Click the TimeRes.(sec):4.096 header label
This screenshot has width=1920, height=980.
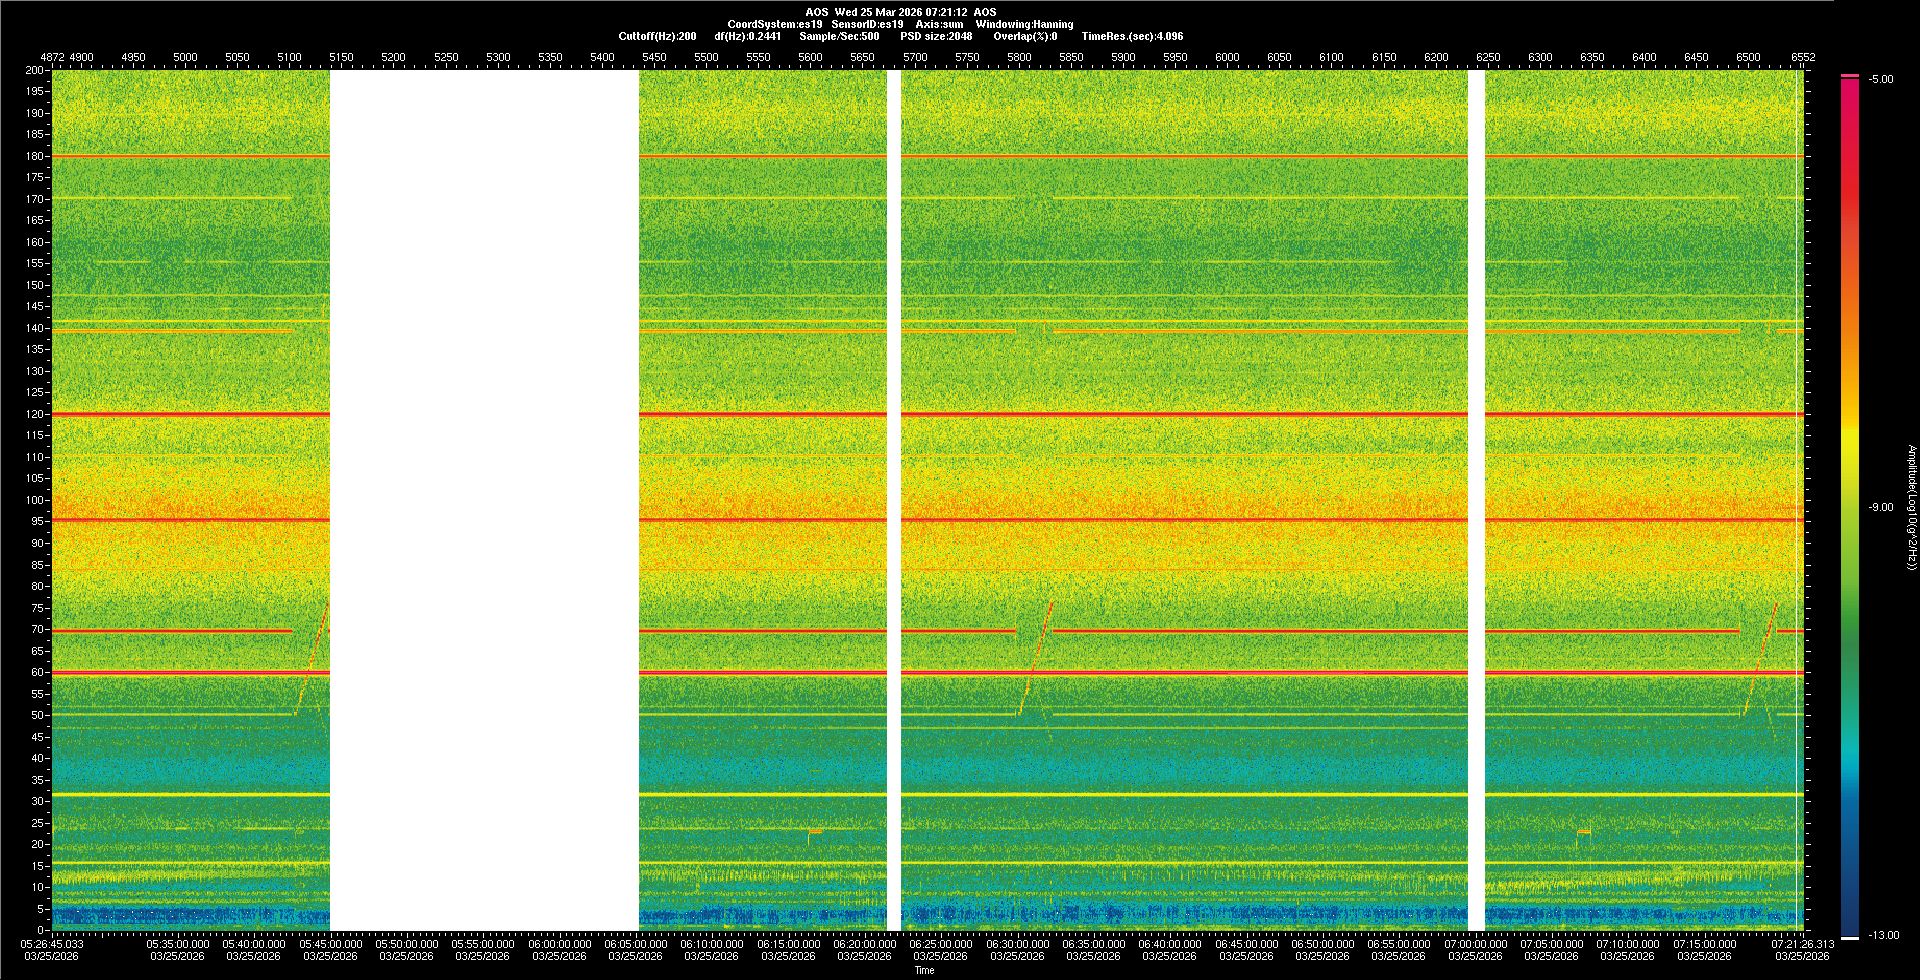[x=1132, y=36]
